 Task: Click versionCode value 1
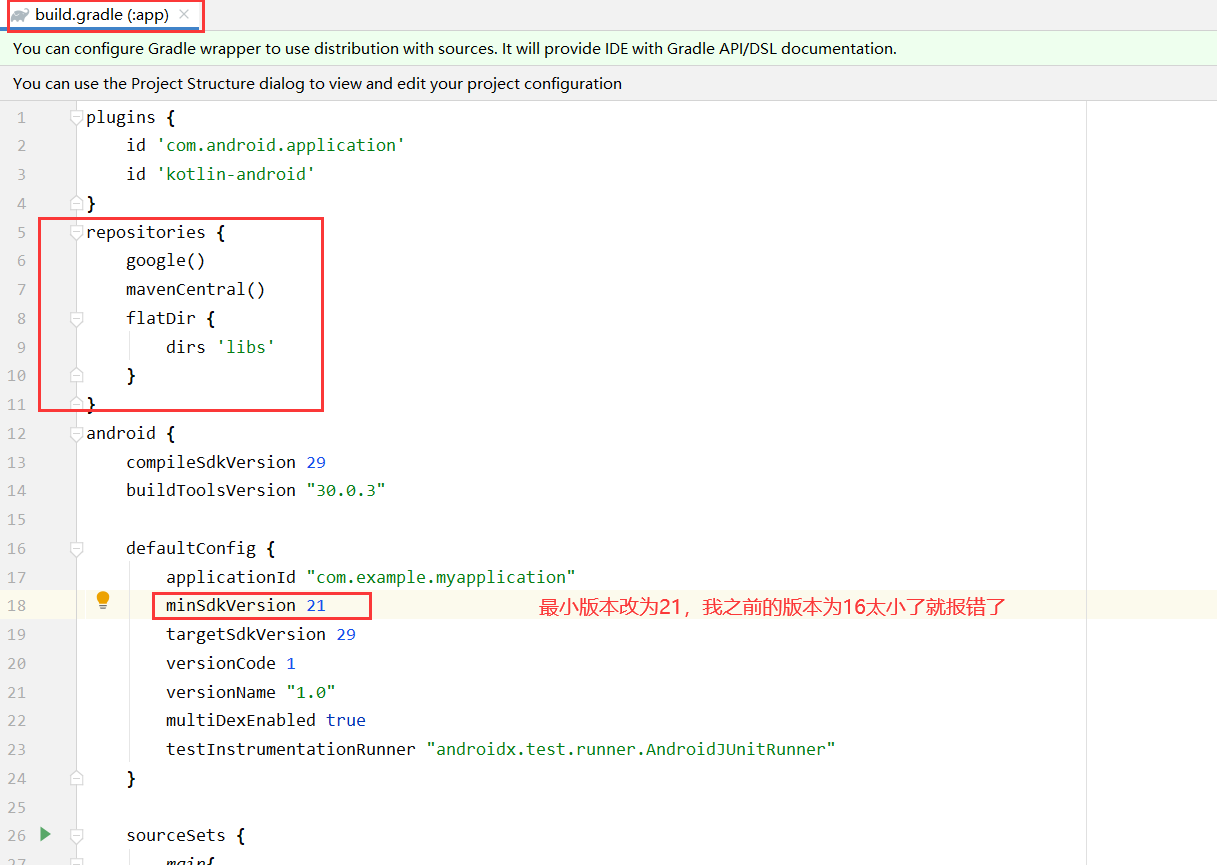pos(291,663)
